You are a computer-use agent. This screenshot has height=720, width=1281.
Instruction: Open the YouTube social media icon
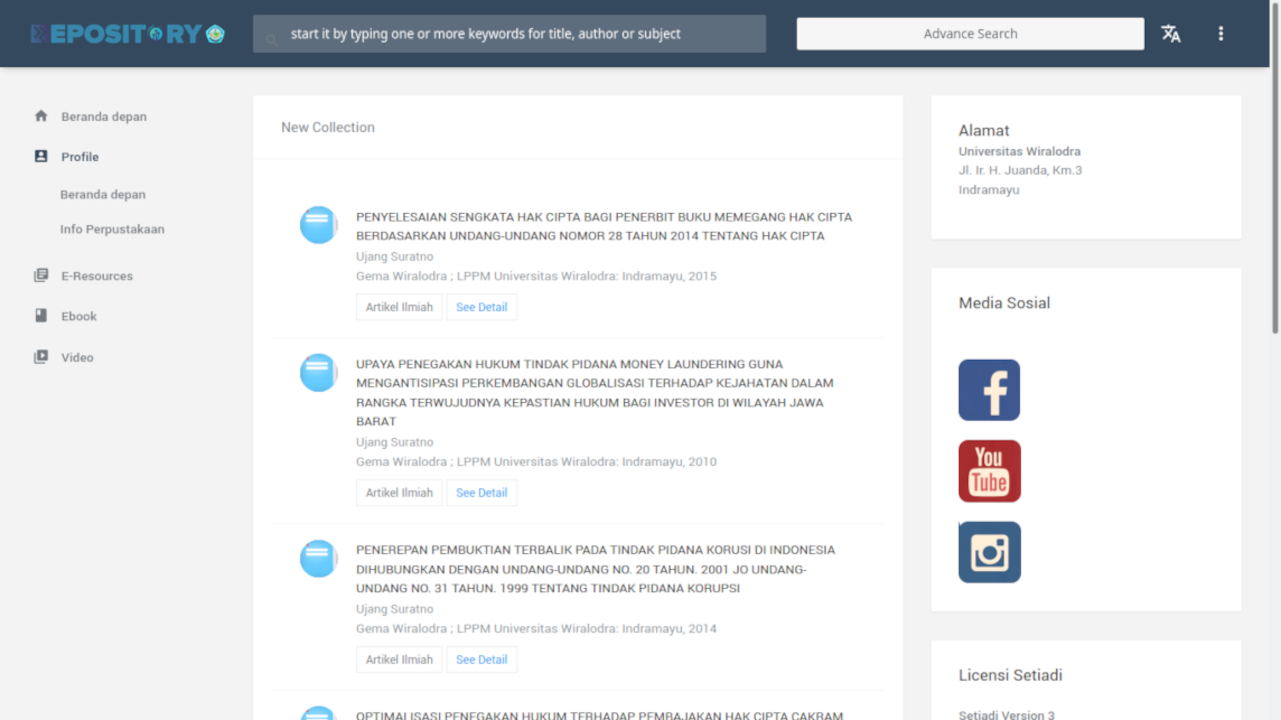[989, 471]
